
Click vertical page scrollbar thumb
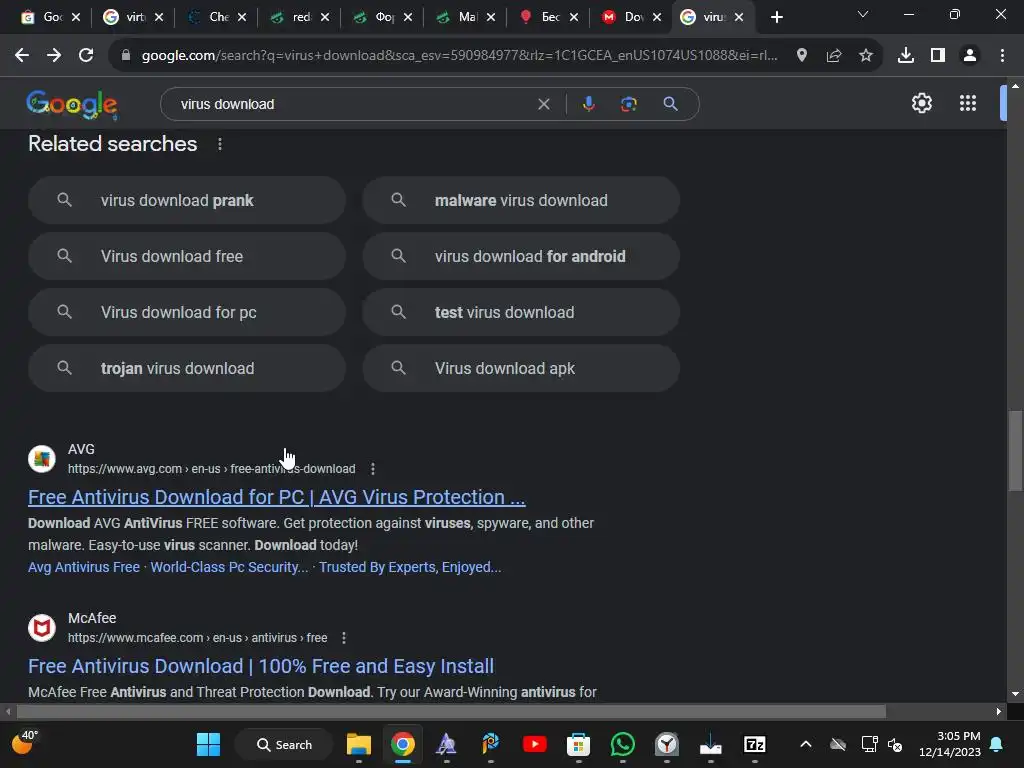(x=1015, y=451)
